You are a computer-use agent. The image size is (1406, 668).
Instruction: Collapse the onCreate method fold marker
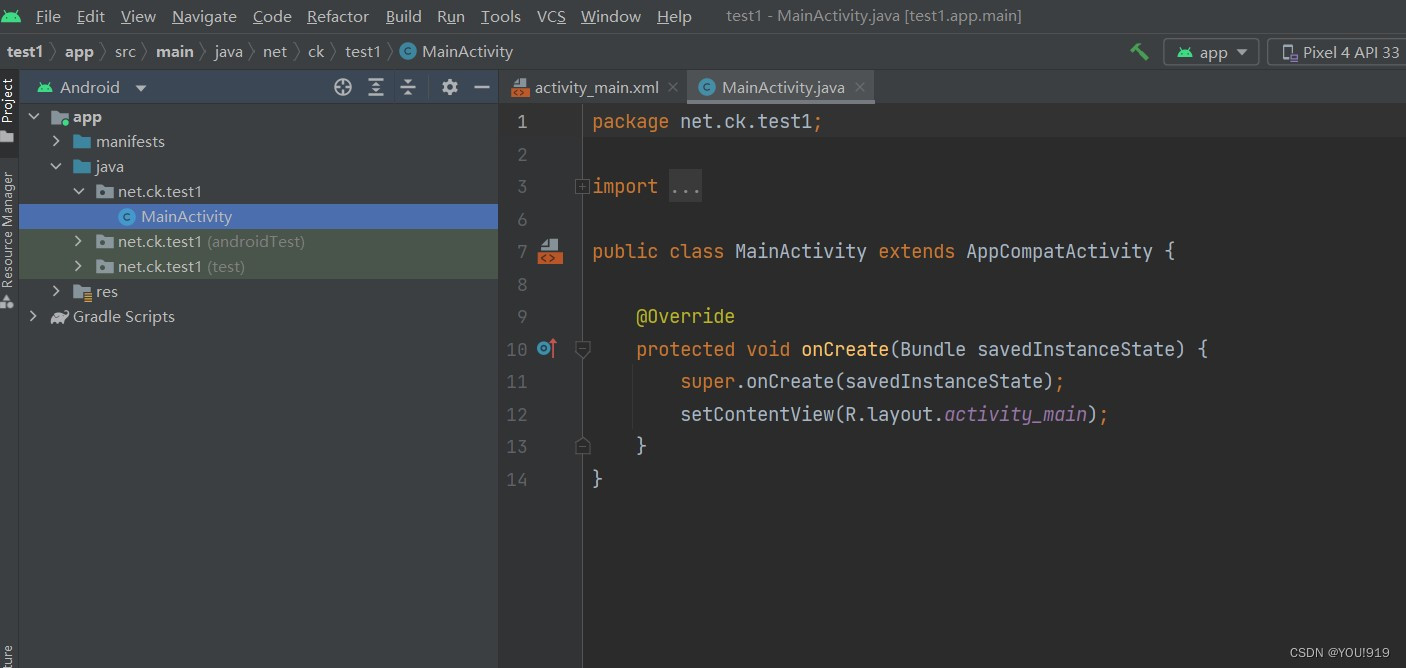582,349
